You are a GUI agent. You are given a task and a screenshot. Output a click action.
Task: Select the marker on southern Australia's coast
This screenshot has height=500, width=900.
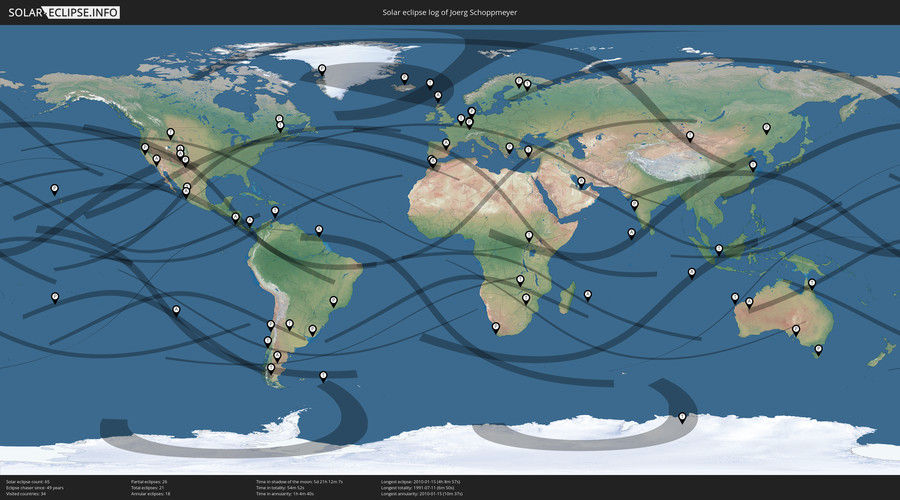[796, 330]
